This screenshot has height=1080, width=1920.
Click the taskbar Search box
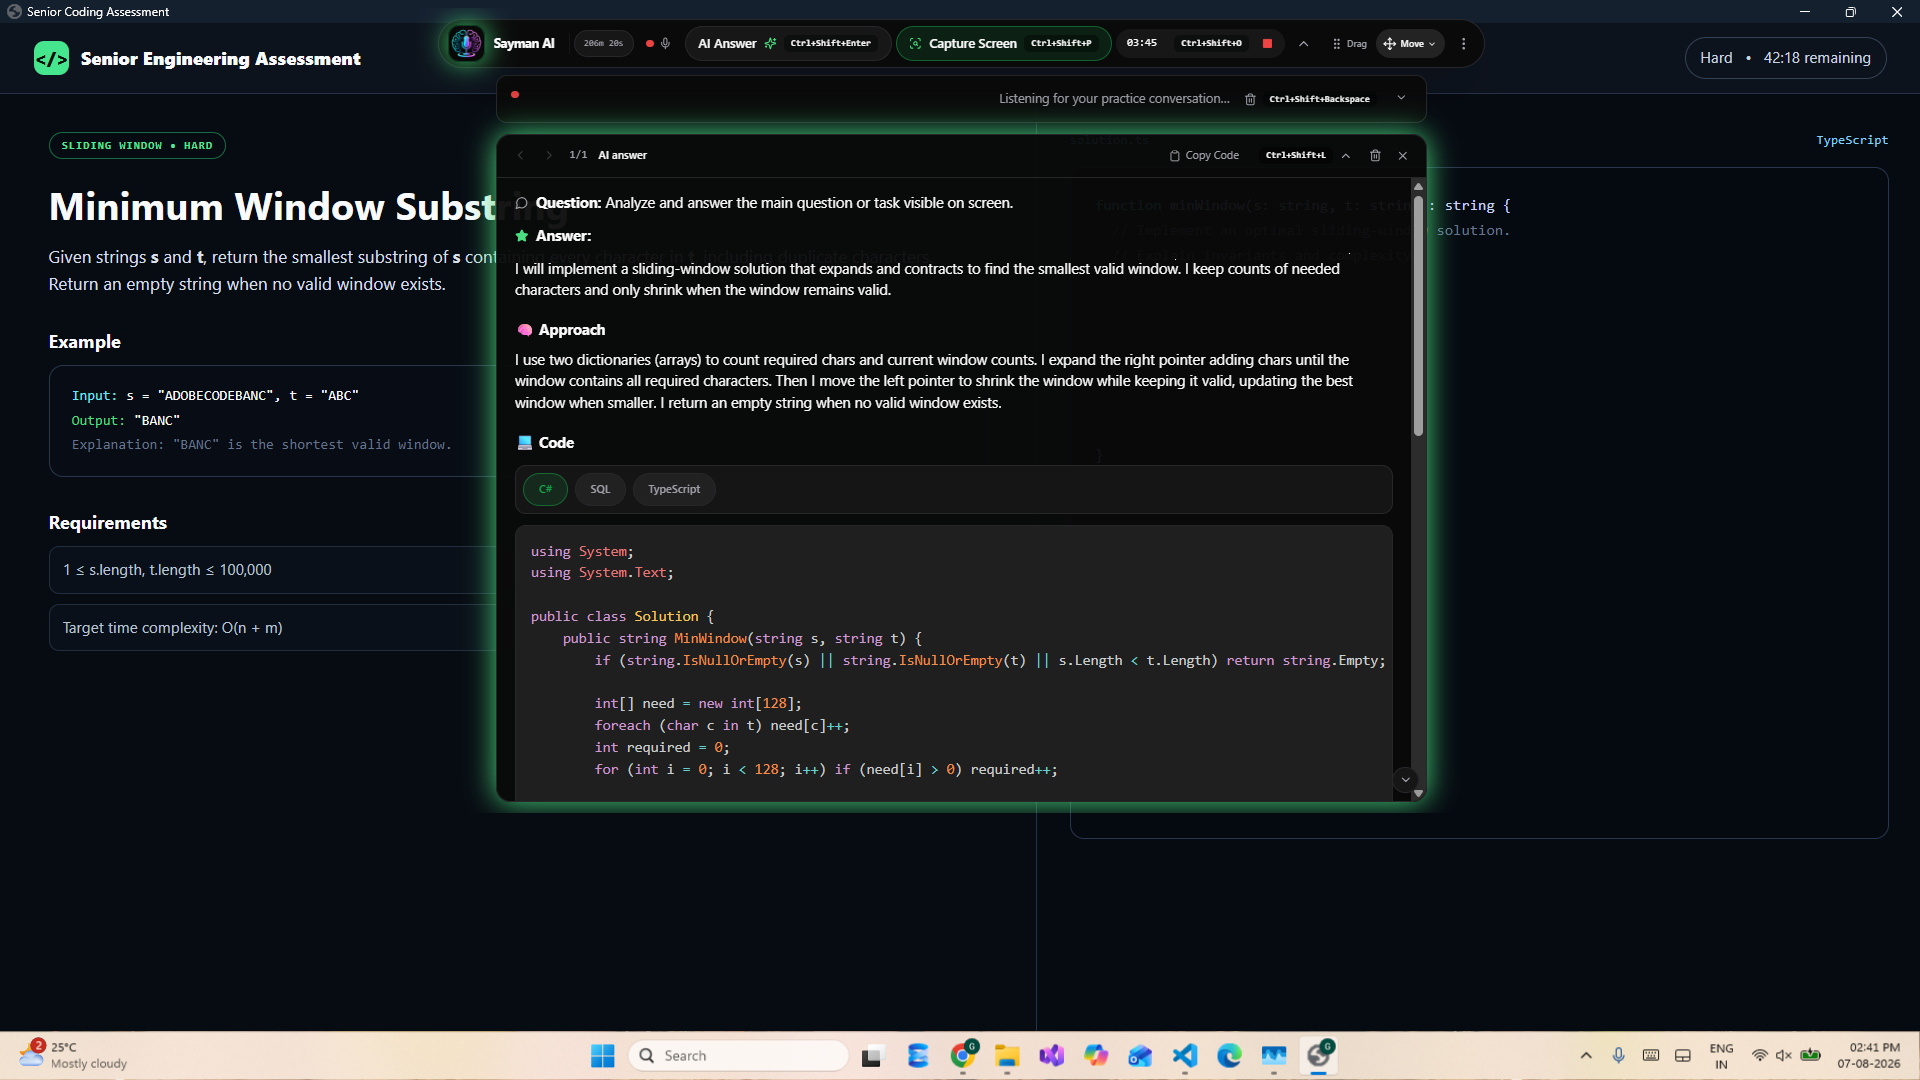738,1056
